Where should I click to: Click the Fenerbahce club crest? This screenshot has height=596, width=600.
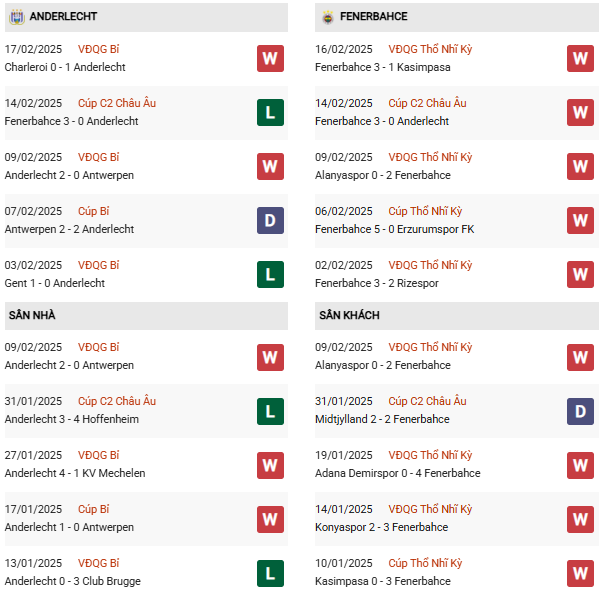click(328, 17)
